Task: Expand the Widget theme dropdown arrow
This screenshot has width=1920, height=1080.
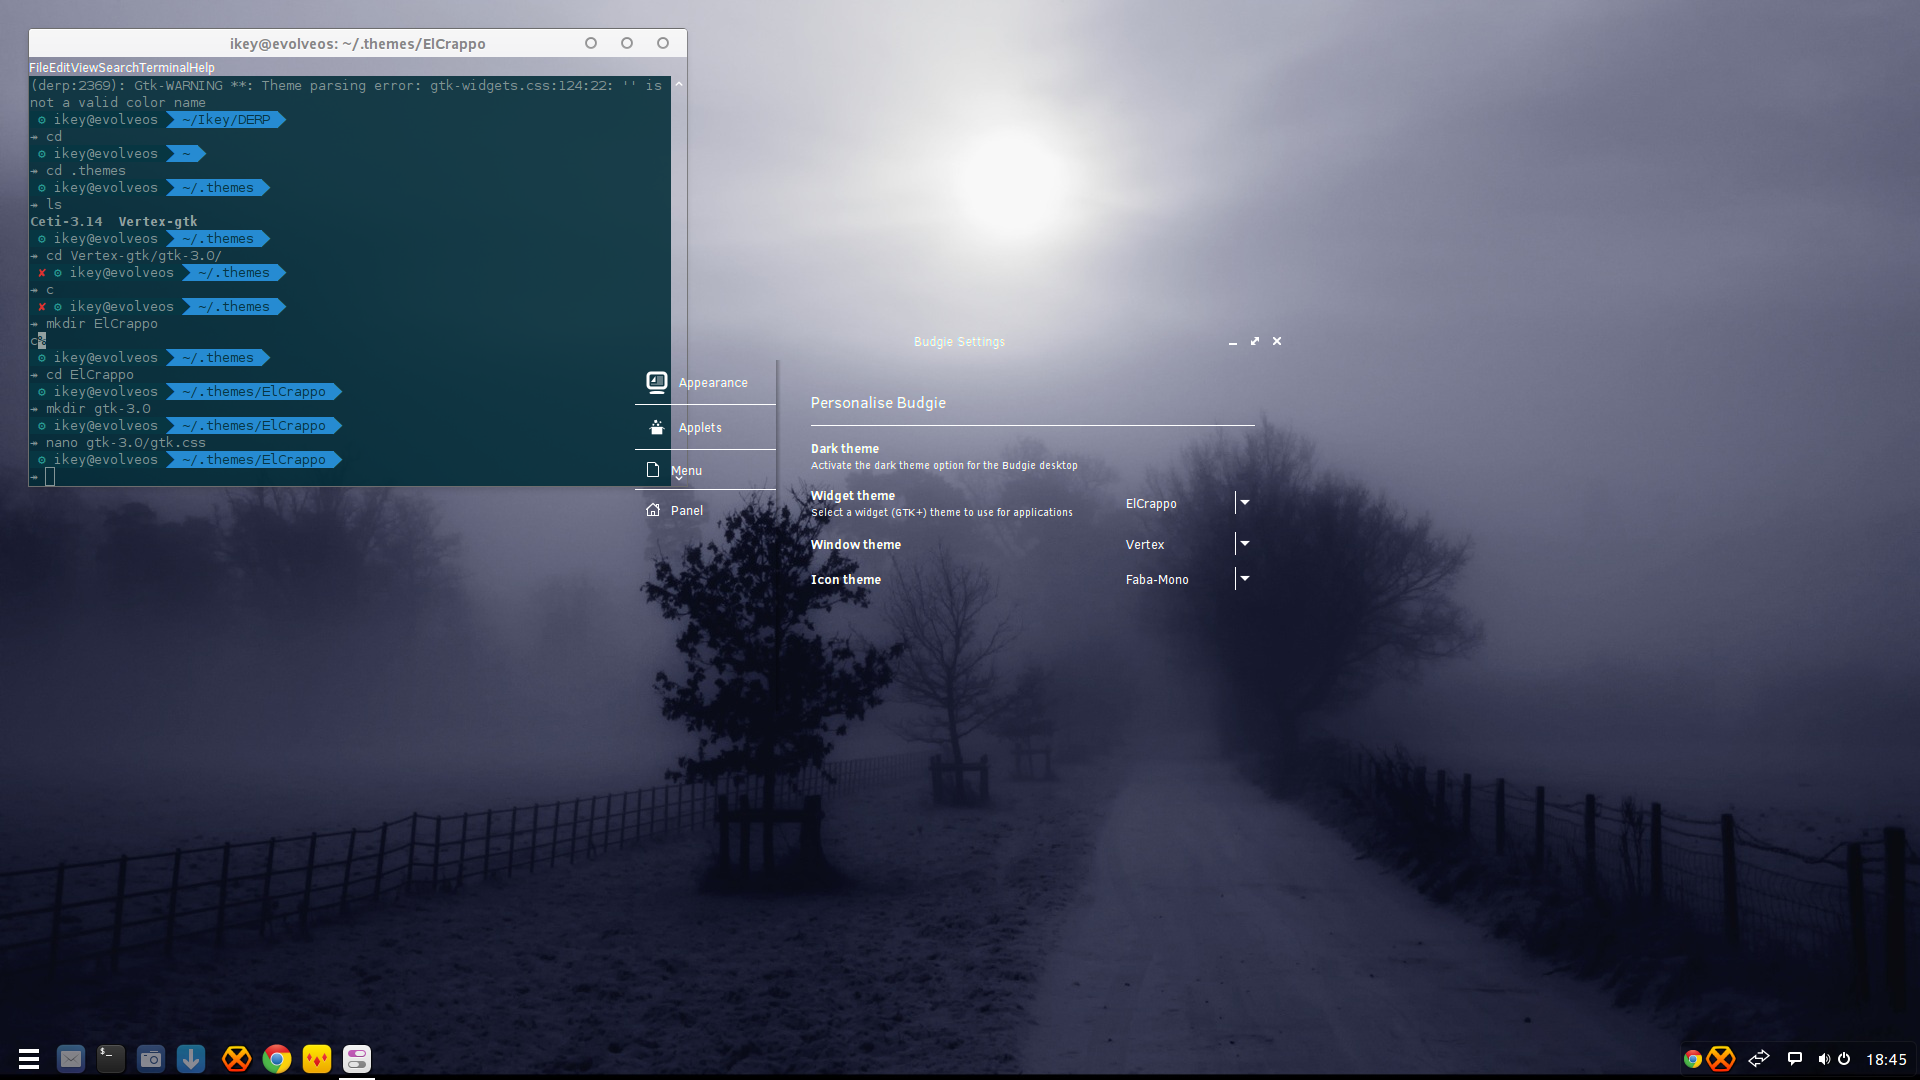Action: tap(1245, 503)
